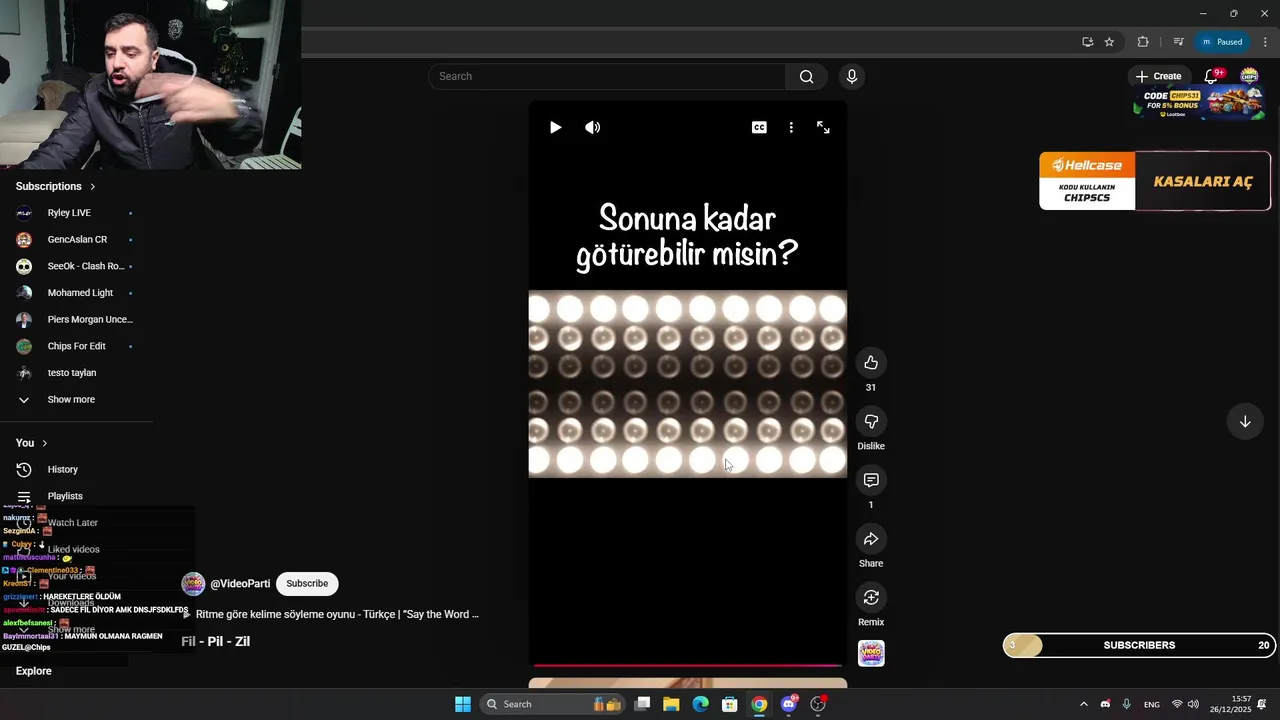The width and height of the screenshot is (1280, 720).
Task: Subscribe to @VideoParti
Action: 307,584
